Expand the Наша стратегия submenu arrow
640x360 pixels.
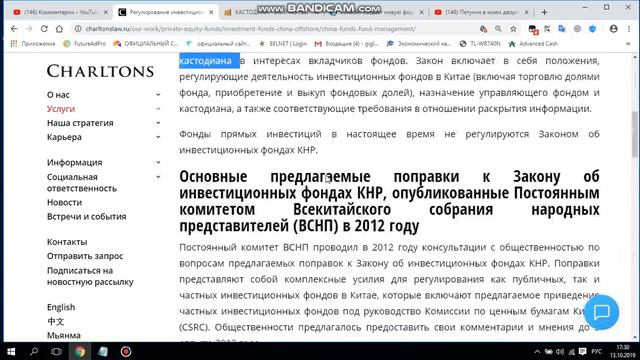158,123
